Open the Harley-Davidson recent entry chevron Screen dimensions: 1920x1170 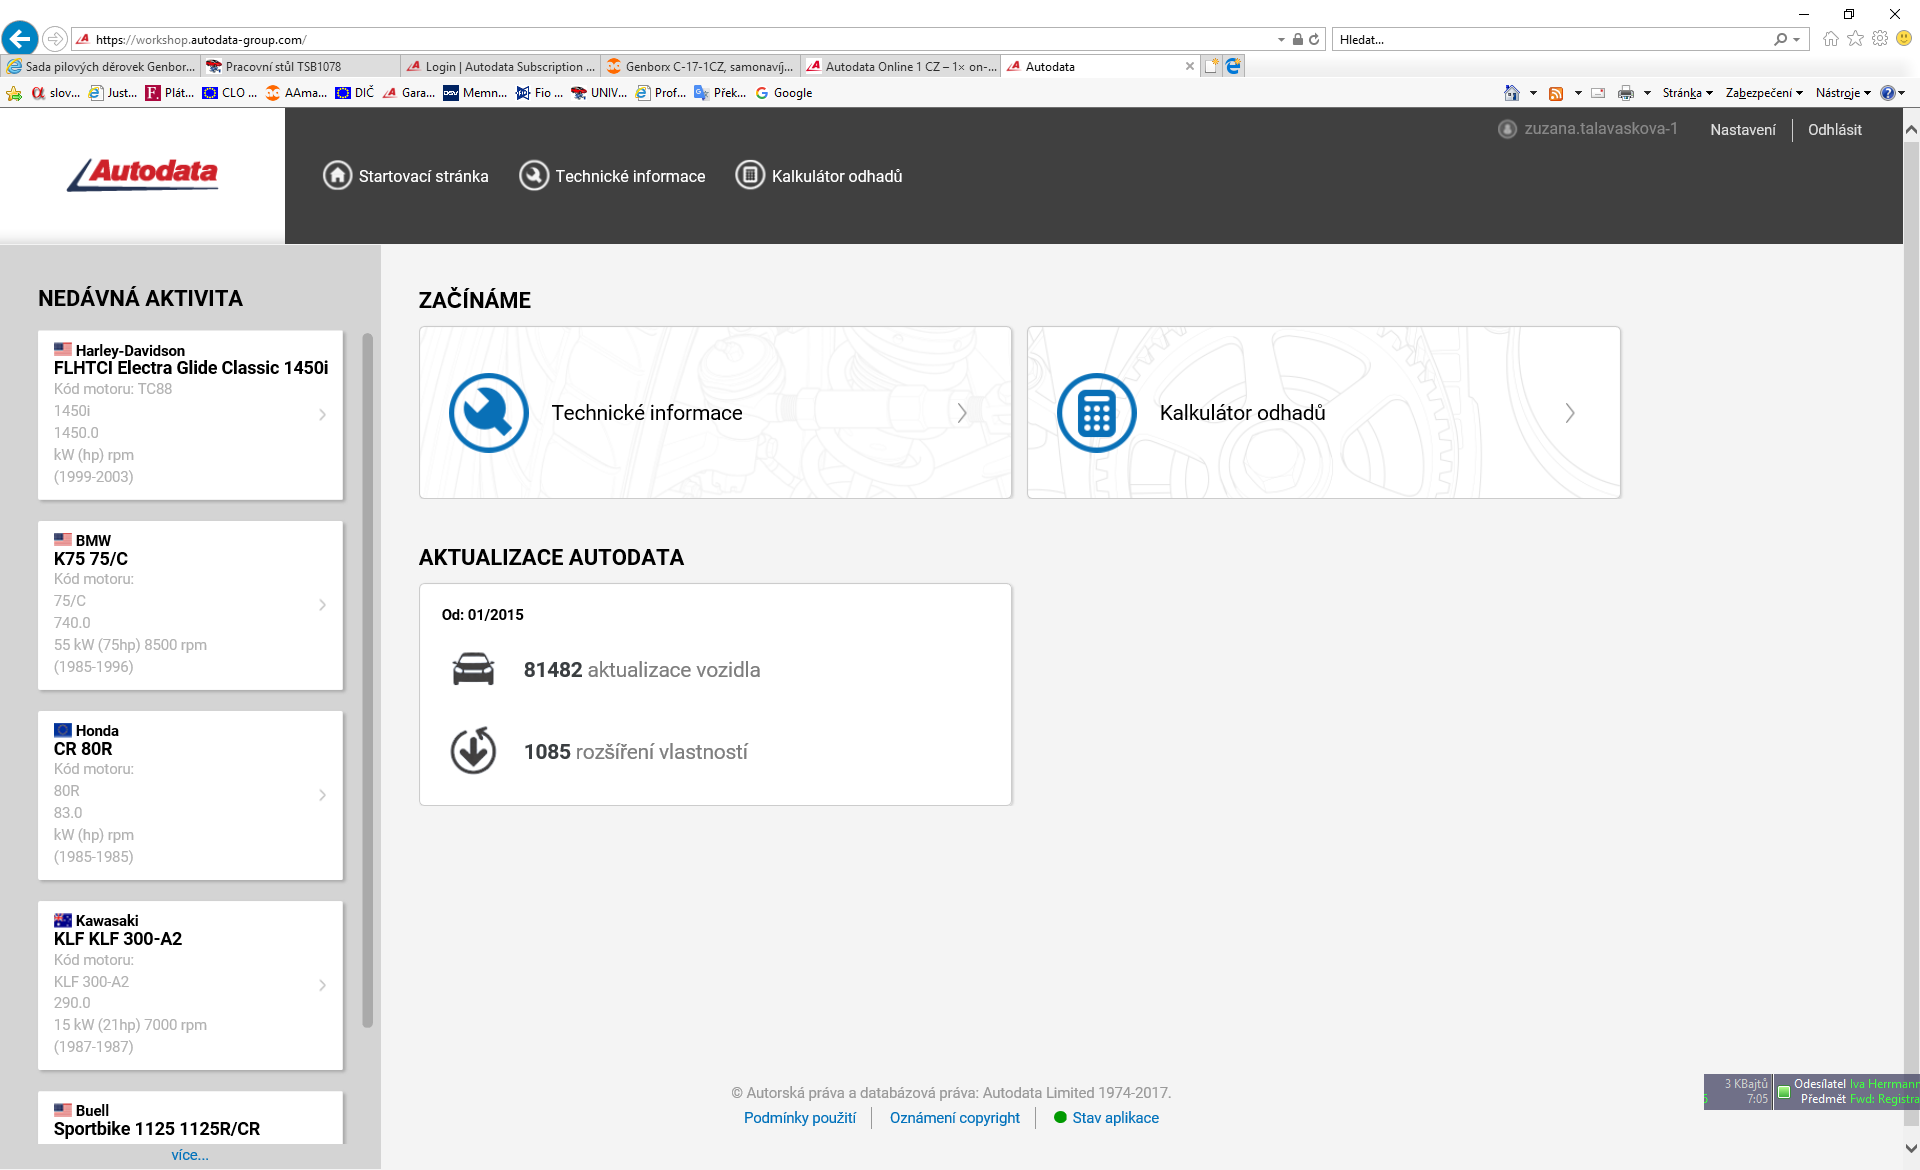point(322,415)
